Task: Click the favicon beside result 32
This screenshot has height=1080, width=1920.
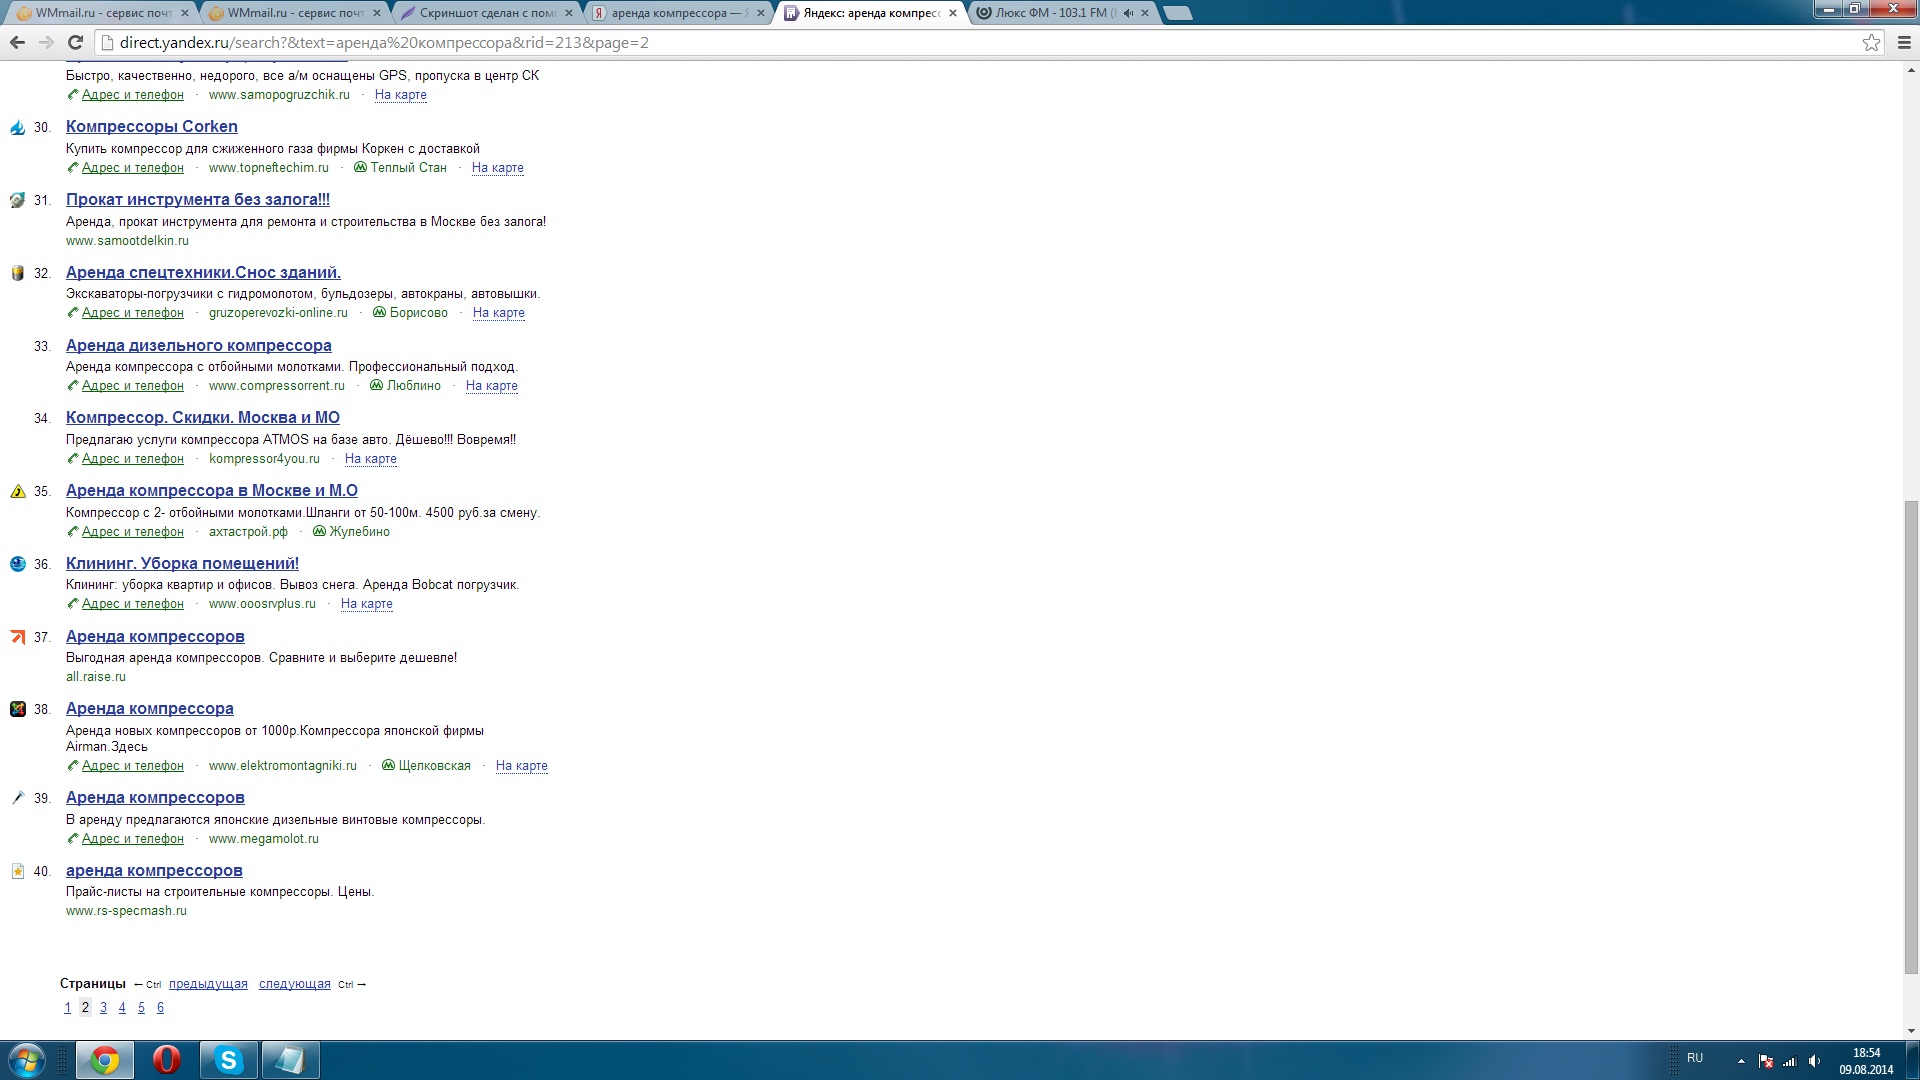Action: 17,273
